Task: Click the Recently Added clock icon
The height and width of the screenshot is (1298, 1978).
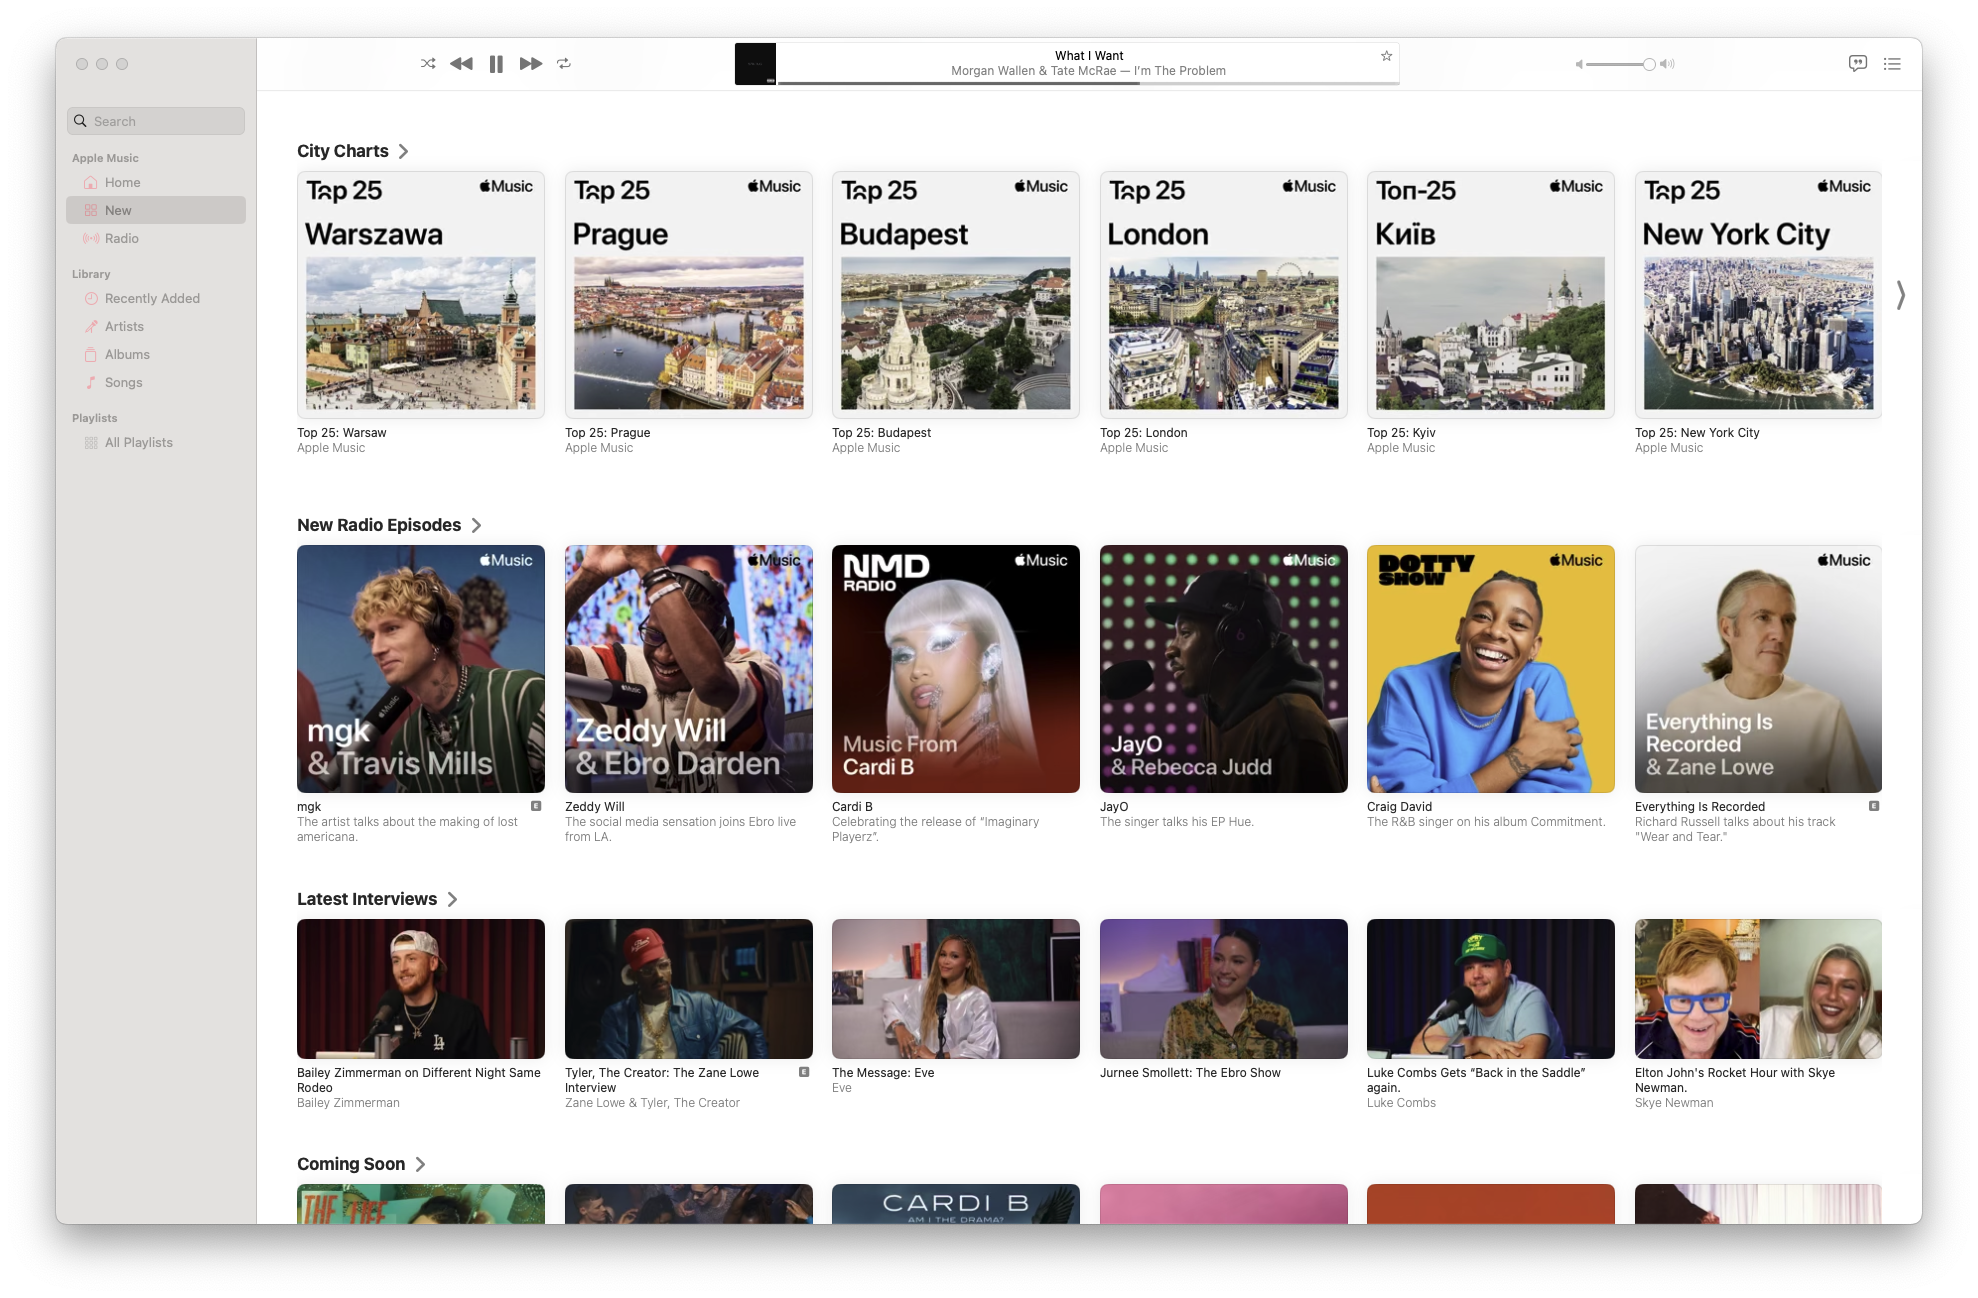Action: [91, 298]
